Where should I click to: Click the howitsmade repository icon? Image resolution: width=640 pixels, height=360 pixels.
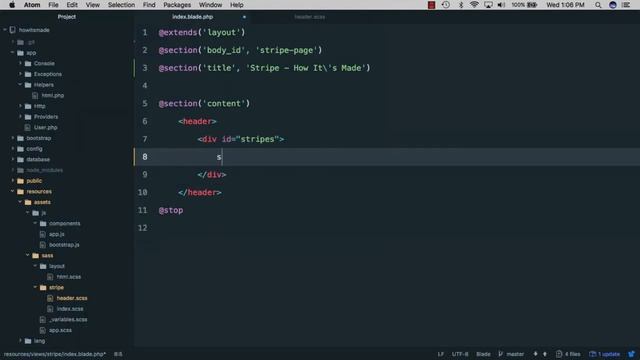coord(13,30)
